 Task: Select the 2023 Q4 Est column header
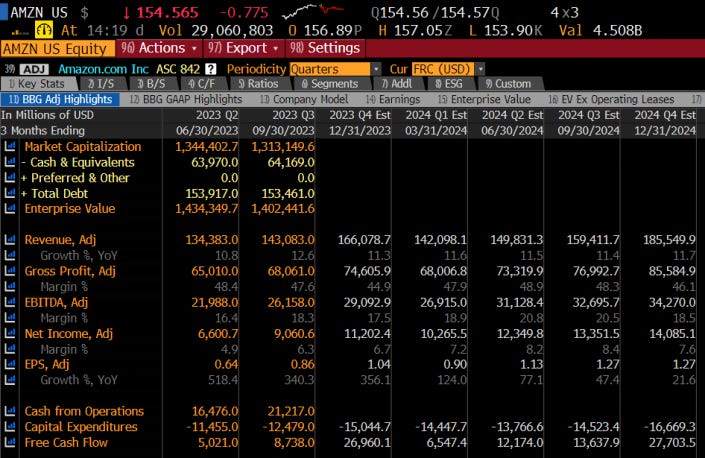360,115
